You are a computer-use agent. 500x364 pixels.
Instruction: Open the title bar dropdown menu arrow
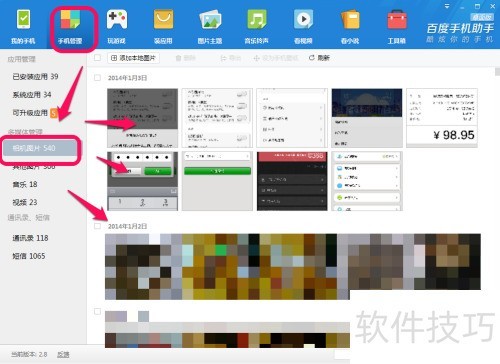pyautogui.click(x=447, y=6)
